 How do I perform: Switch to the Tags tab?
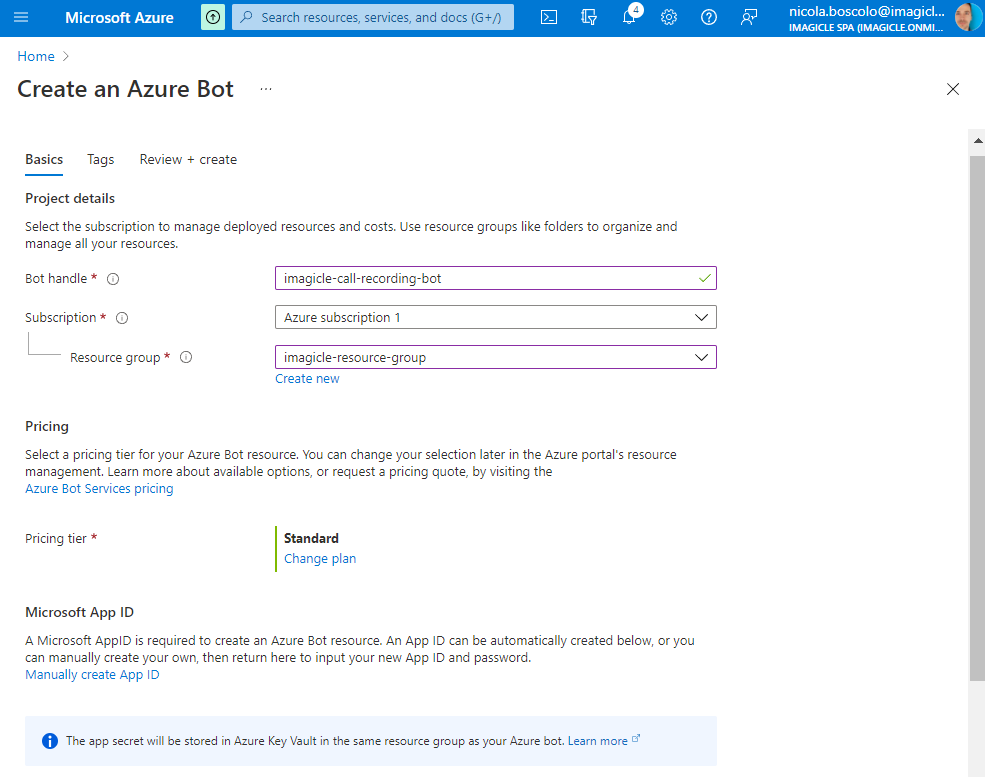point(100,159)
